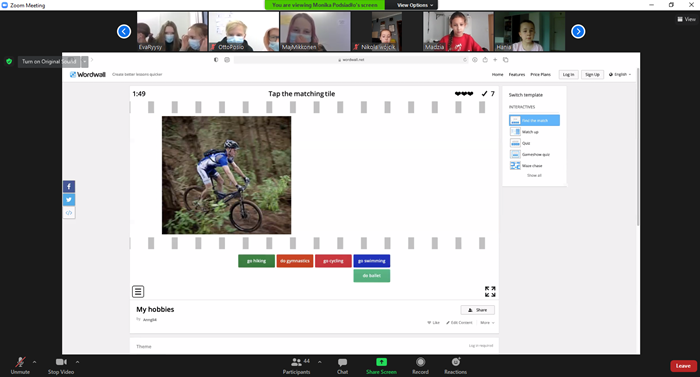700x377 pixels.
Task: Expand video options arrow beside Stop Video
Action: tap(77, 362)
